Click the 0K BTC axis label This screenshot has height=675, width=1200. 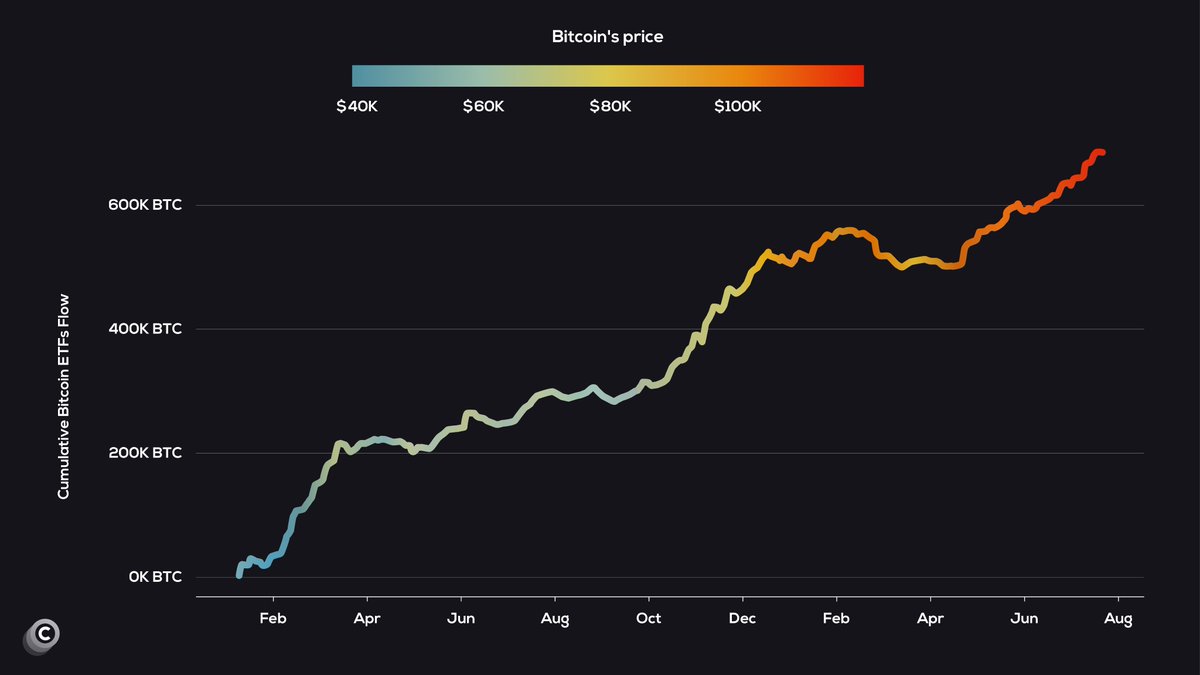tap(155, 577)
